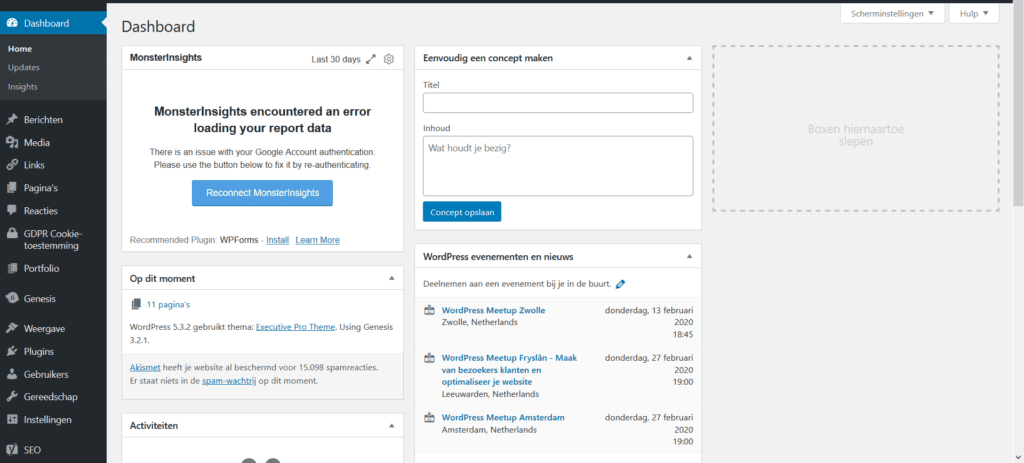
Task: Open Home submenu item
Action: (x=20, y=49)
